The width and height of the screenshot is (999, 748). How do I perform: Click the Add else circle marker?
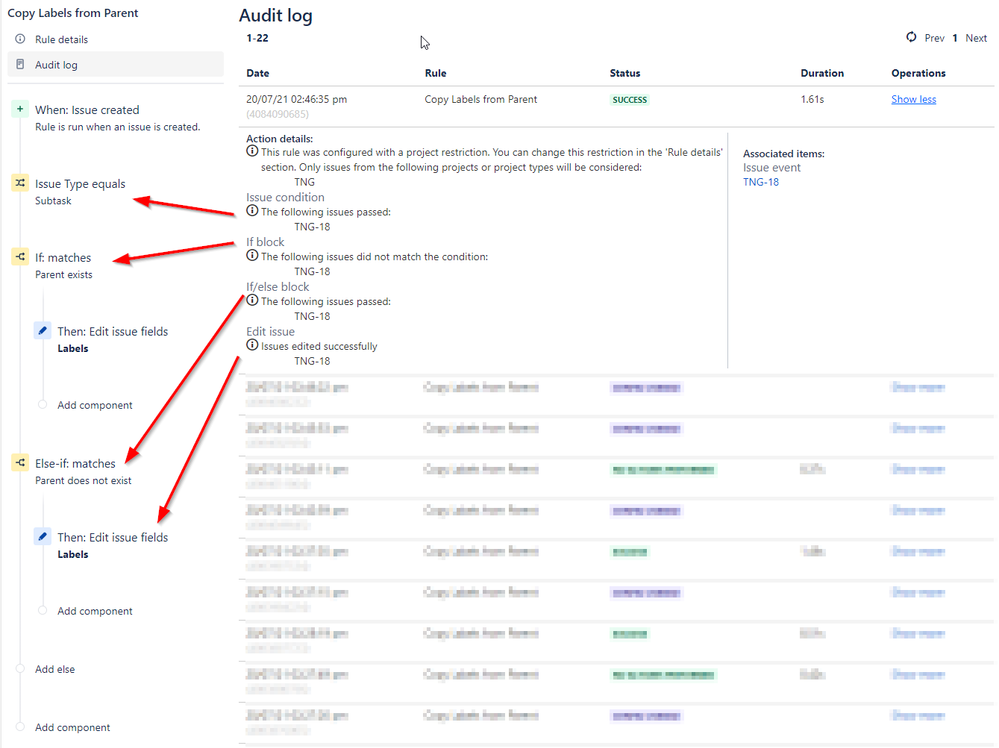[20, 669]
